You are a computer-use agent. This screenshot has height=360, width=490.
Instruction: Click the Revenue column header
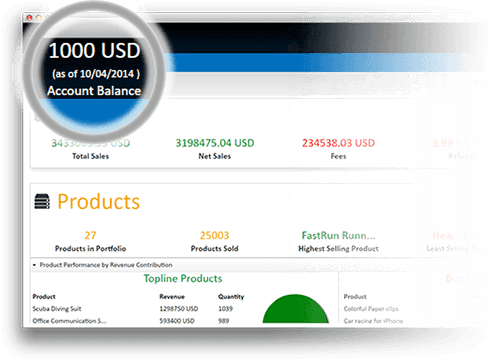(172, 297)
